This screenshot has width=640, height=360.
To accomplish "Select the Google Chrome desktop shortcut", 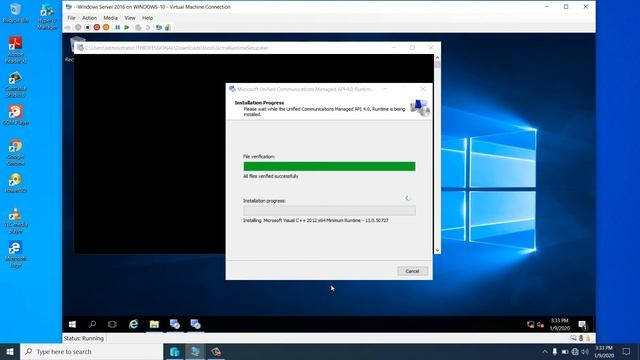I will coord(16,152).
